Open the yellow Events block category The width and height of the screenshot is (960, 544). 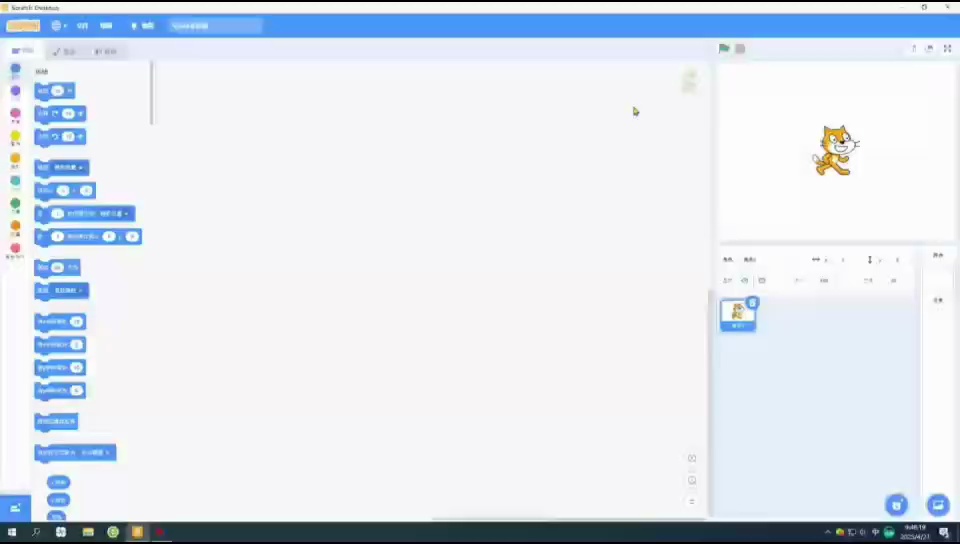(15, 136)
